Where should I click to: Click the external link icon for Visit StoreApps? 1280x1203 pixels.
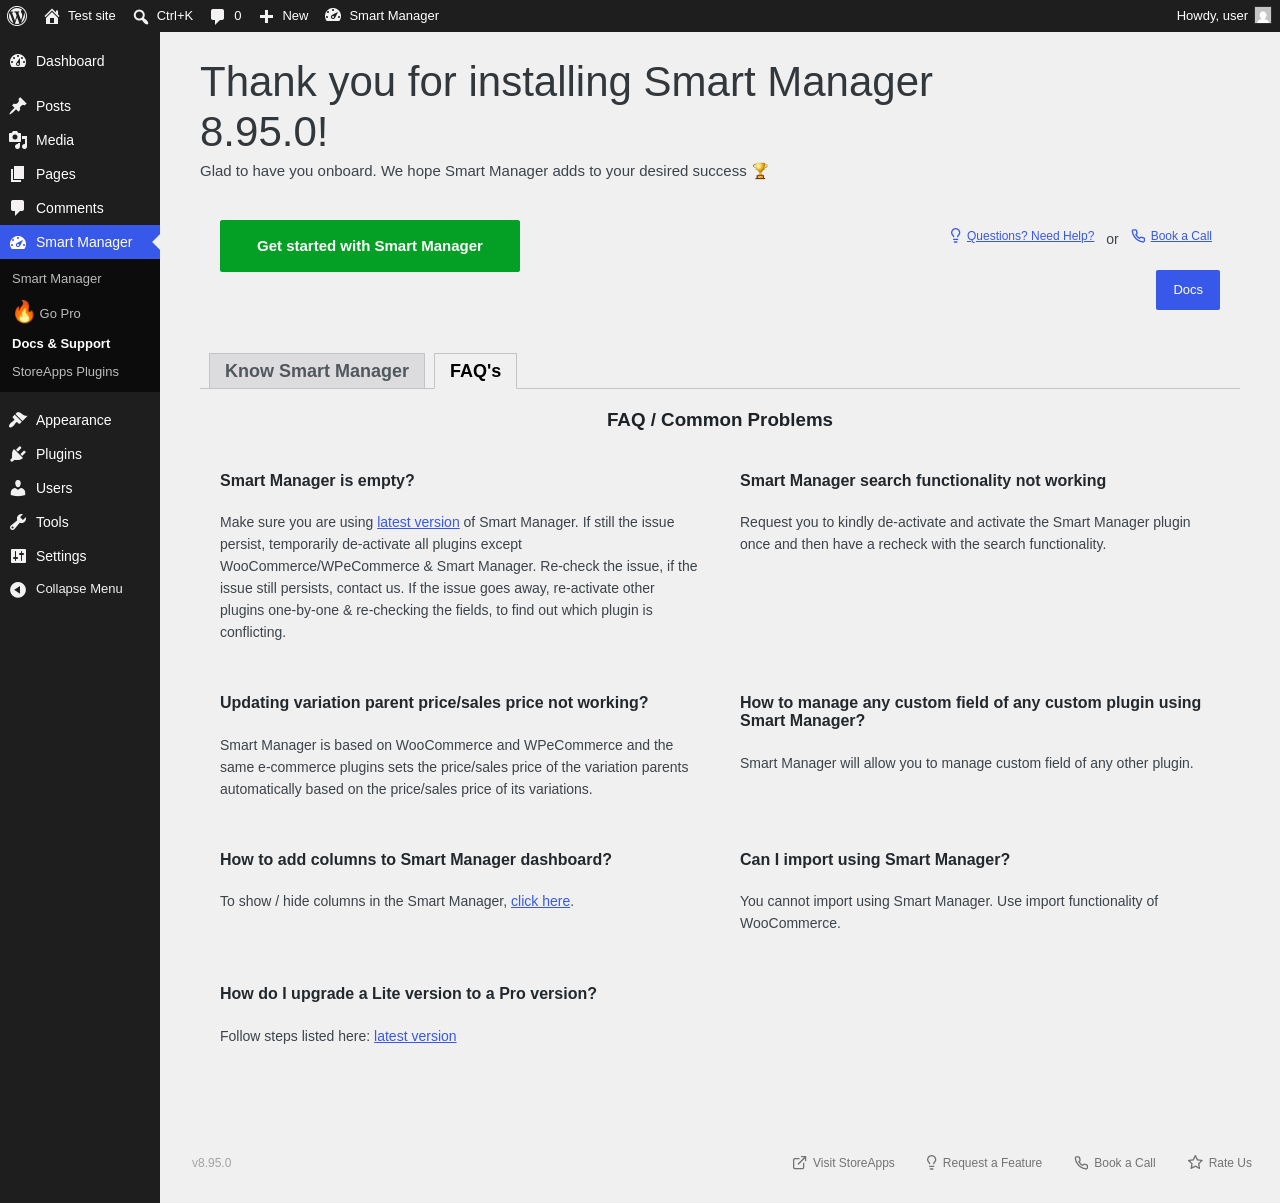point(800,1163)
